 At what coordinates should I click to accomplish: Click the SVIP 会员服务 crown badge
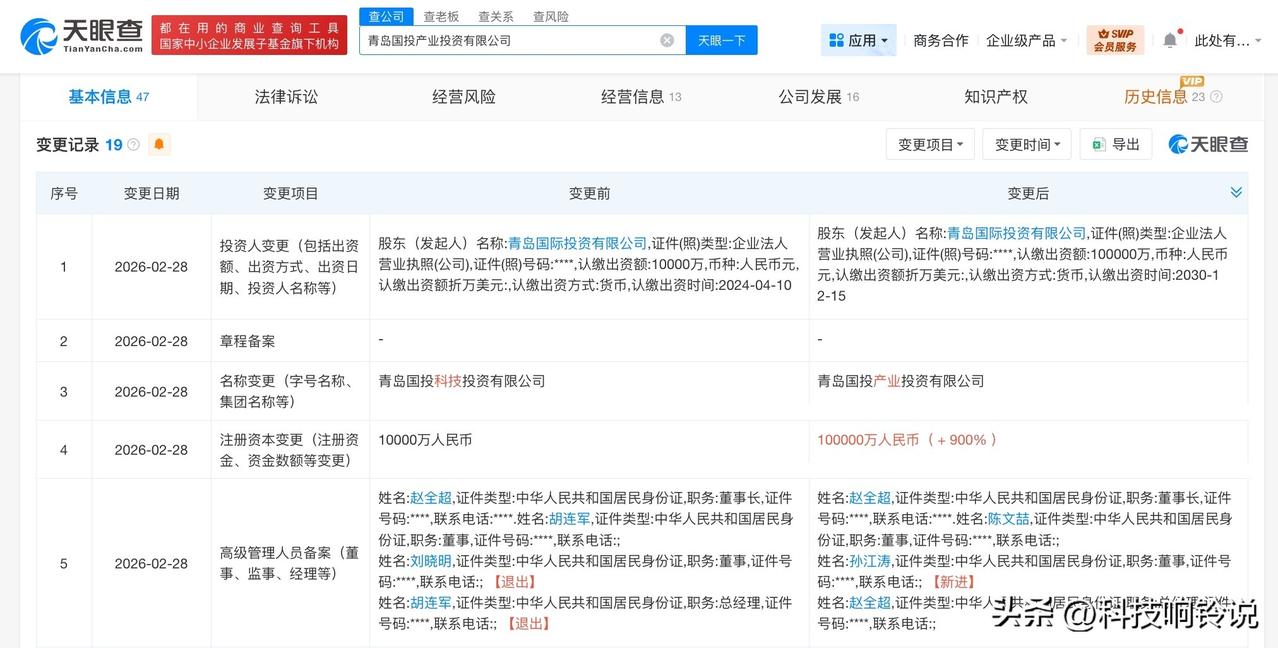pos(1114,37)
